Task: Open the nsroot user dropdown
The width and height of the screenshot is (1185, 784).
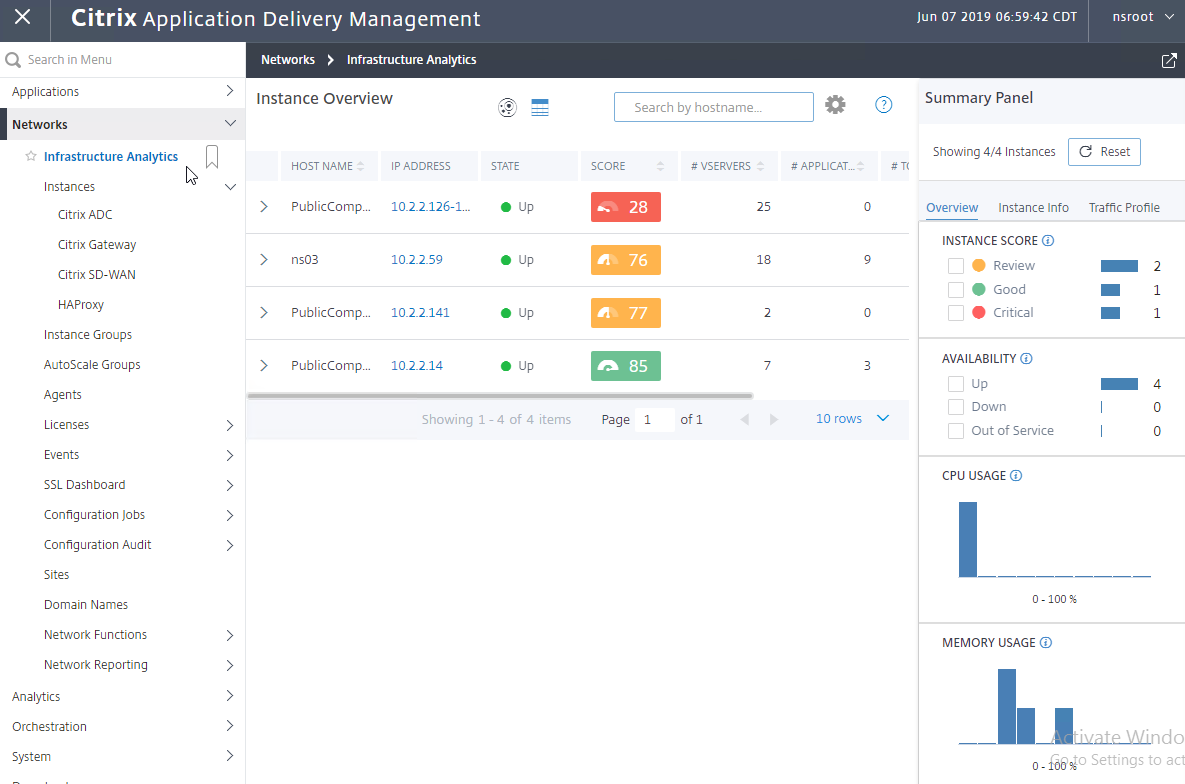Action: click(1143, 17)
